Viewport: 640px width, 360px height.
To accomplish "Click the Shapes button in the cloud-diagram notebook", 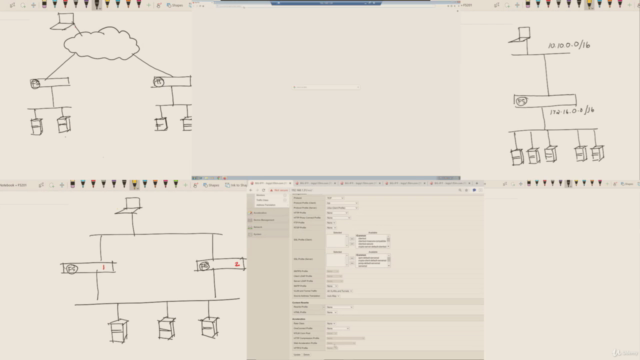I will [175, 5].
